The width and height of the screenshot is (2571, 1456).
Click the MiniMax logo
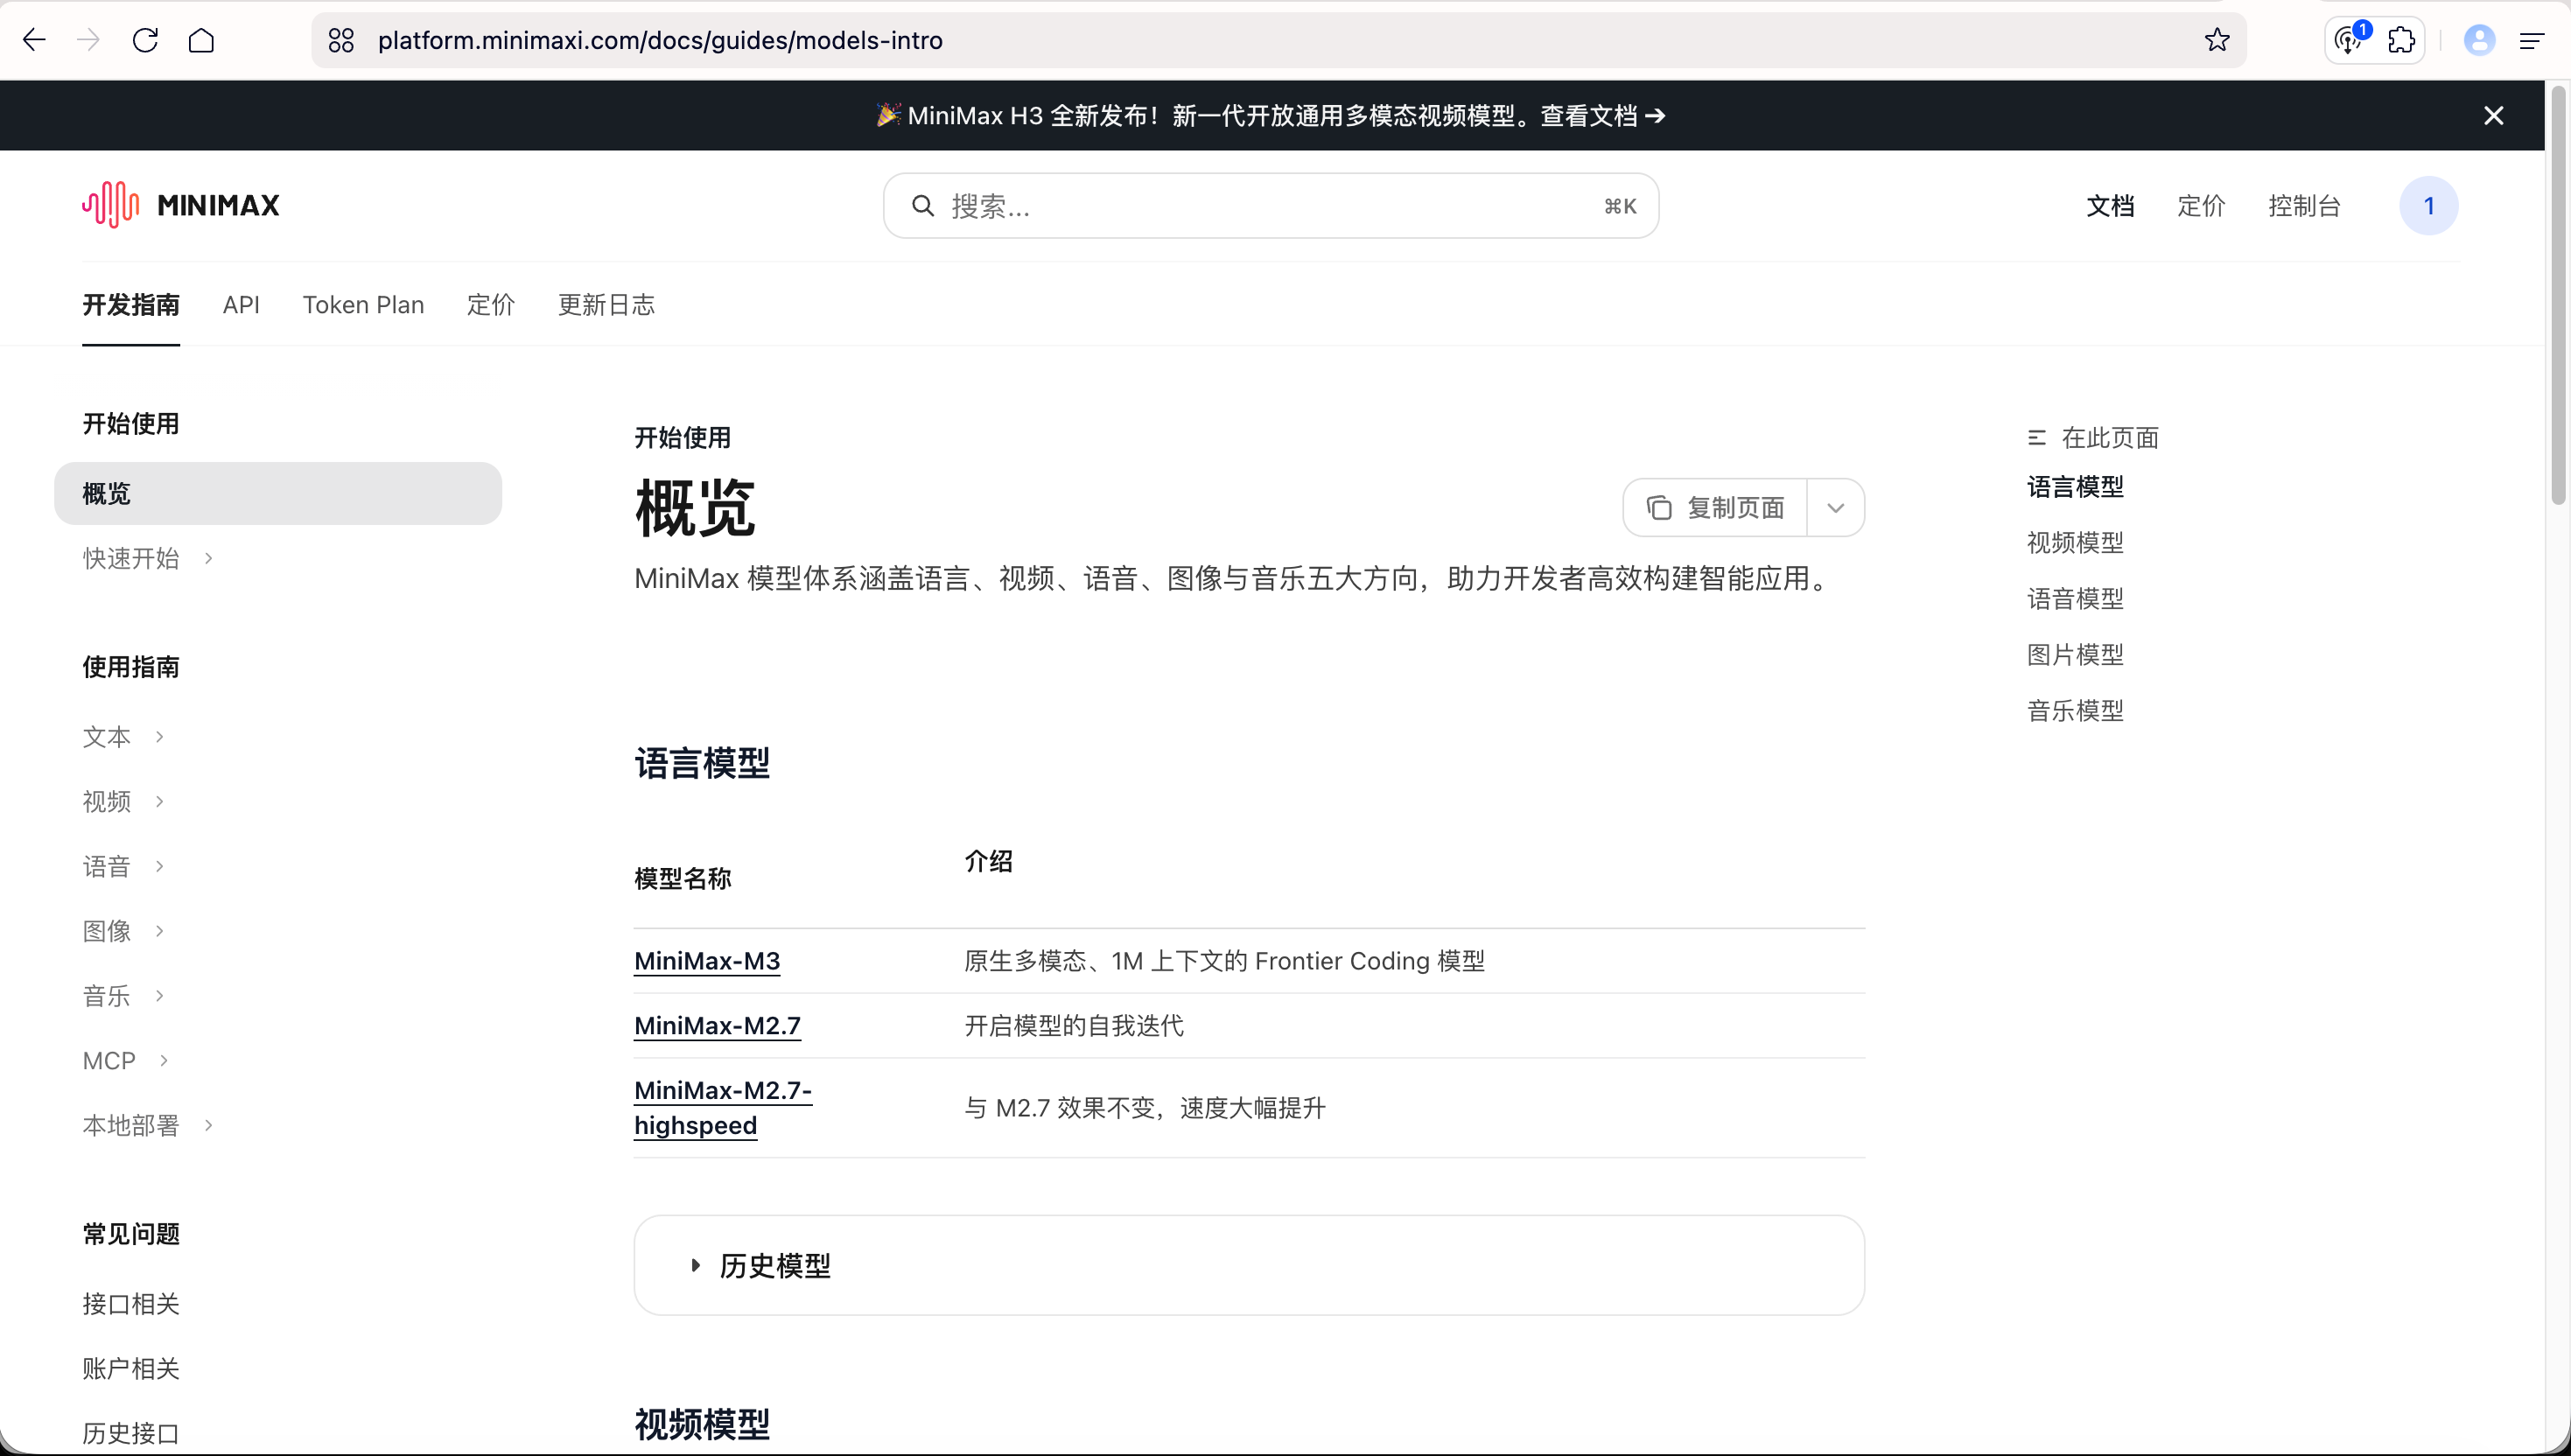[181, 205]
